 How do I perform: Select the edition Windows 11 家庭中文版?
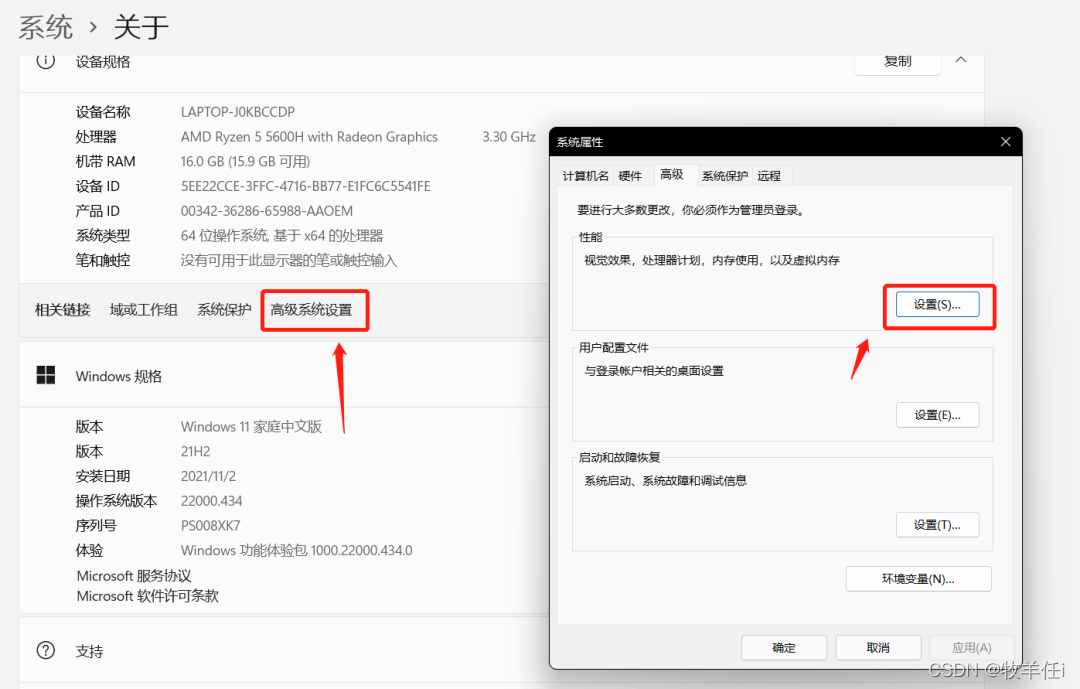click(x=251, y=426)
